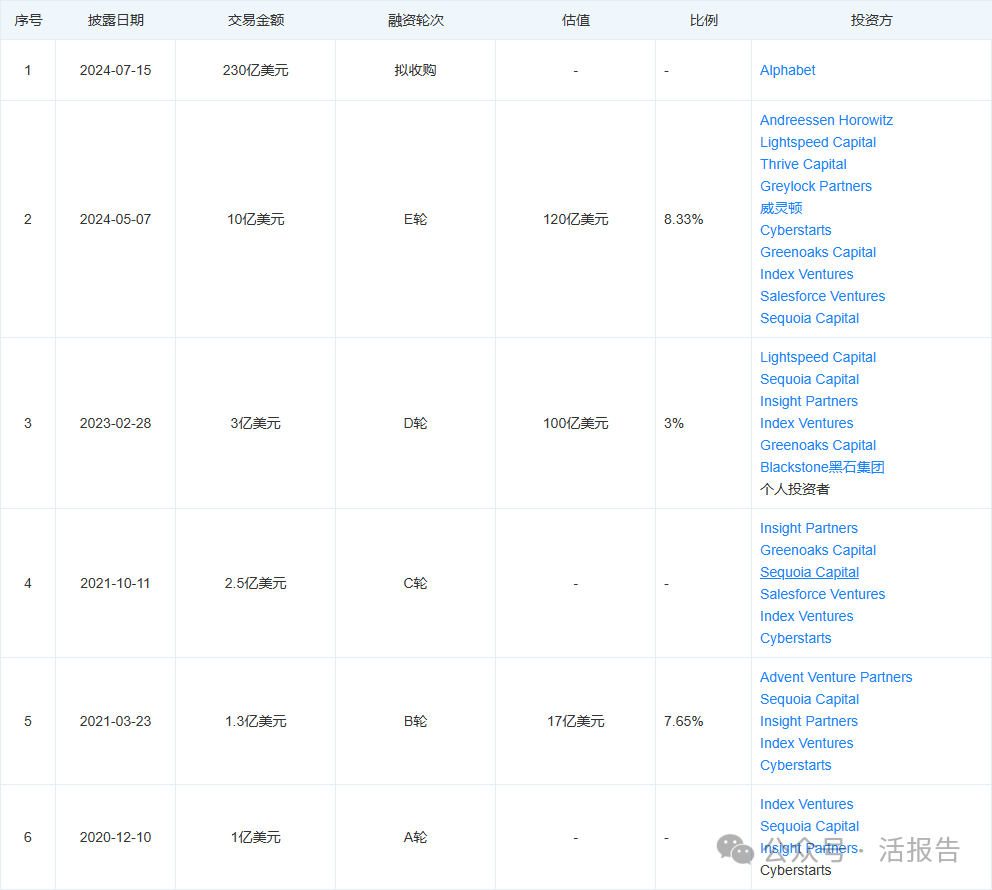Click the 披露日期 column header
The height and width of the screenshot is (890, 992).
coord(115,20)
